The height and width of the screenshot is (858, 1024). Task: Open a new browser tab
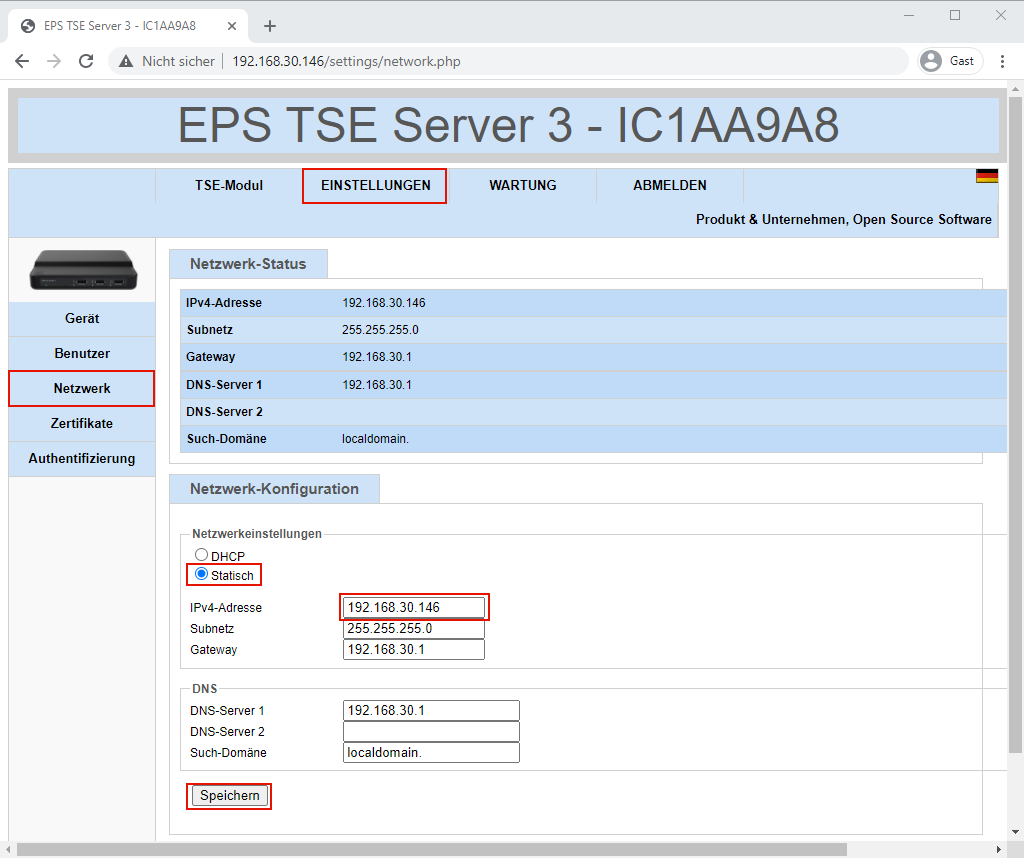pos(269,26)
